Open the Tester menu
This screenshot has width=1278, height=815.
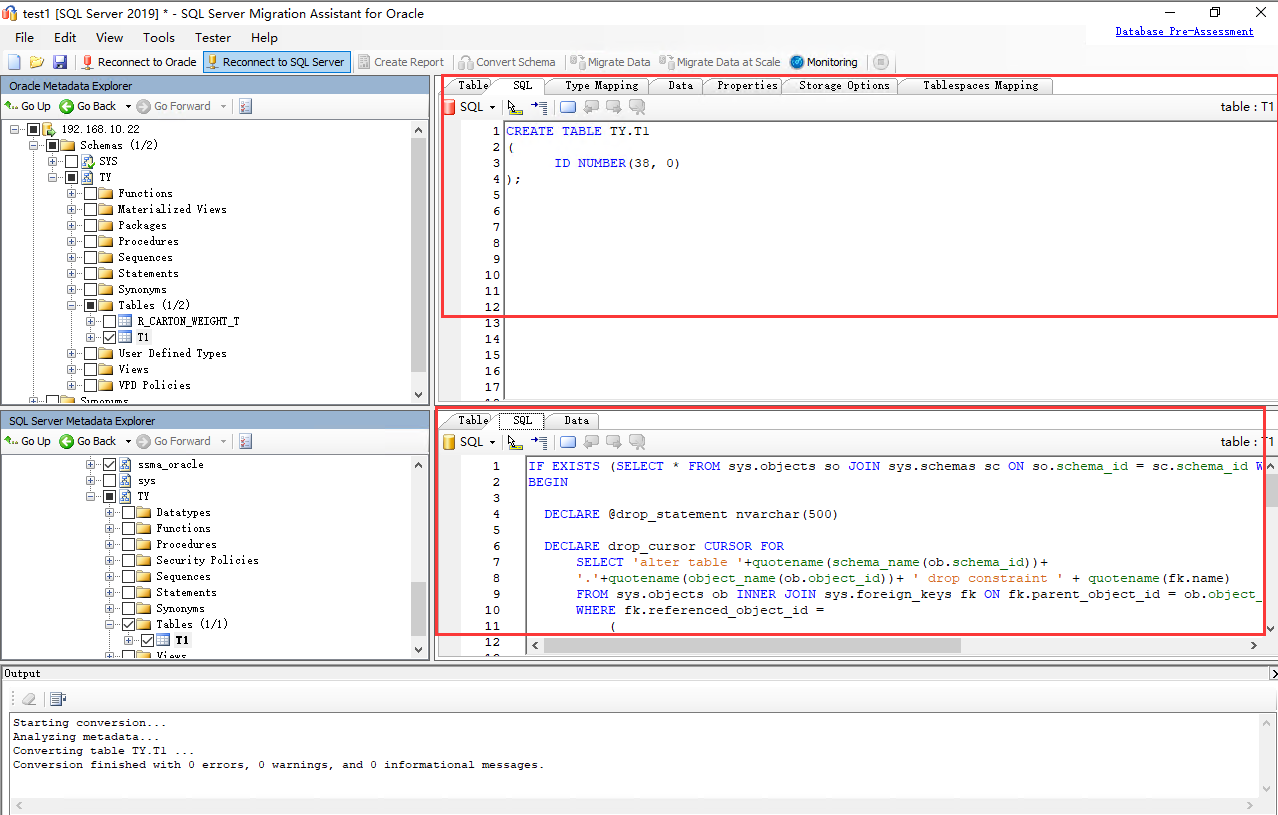213,38
